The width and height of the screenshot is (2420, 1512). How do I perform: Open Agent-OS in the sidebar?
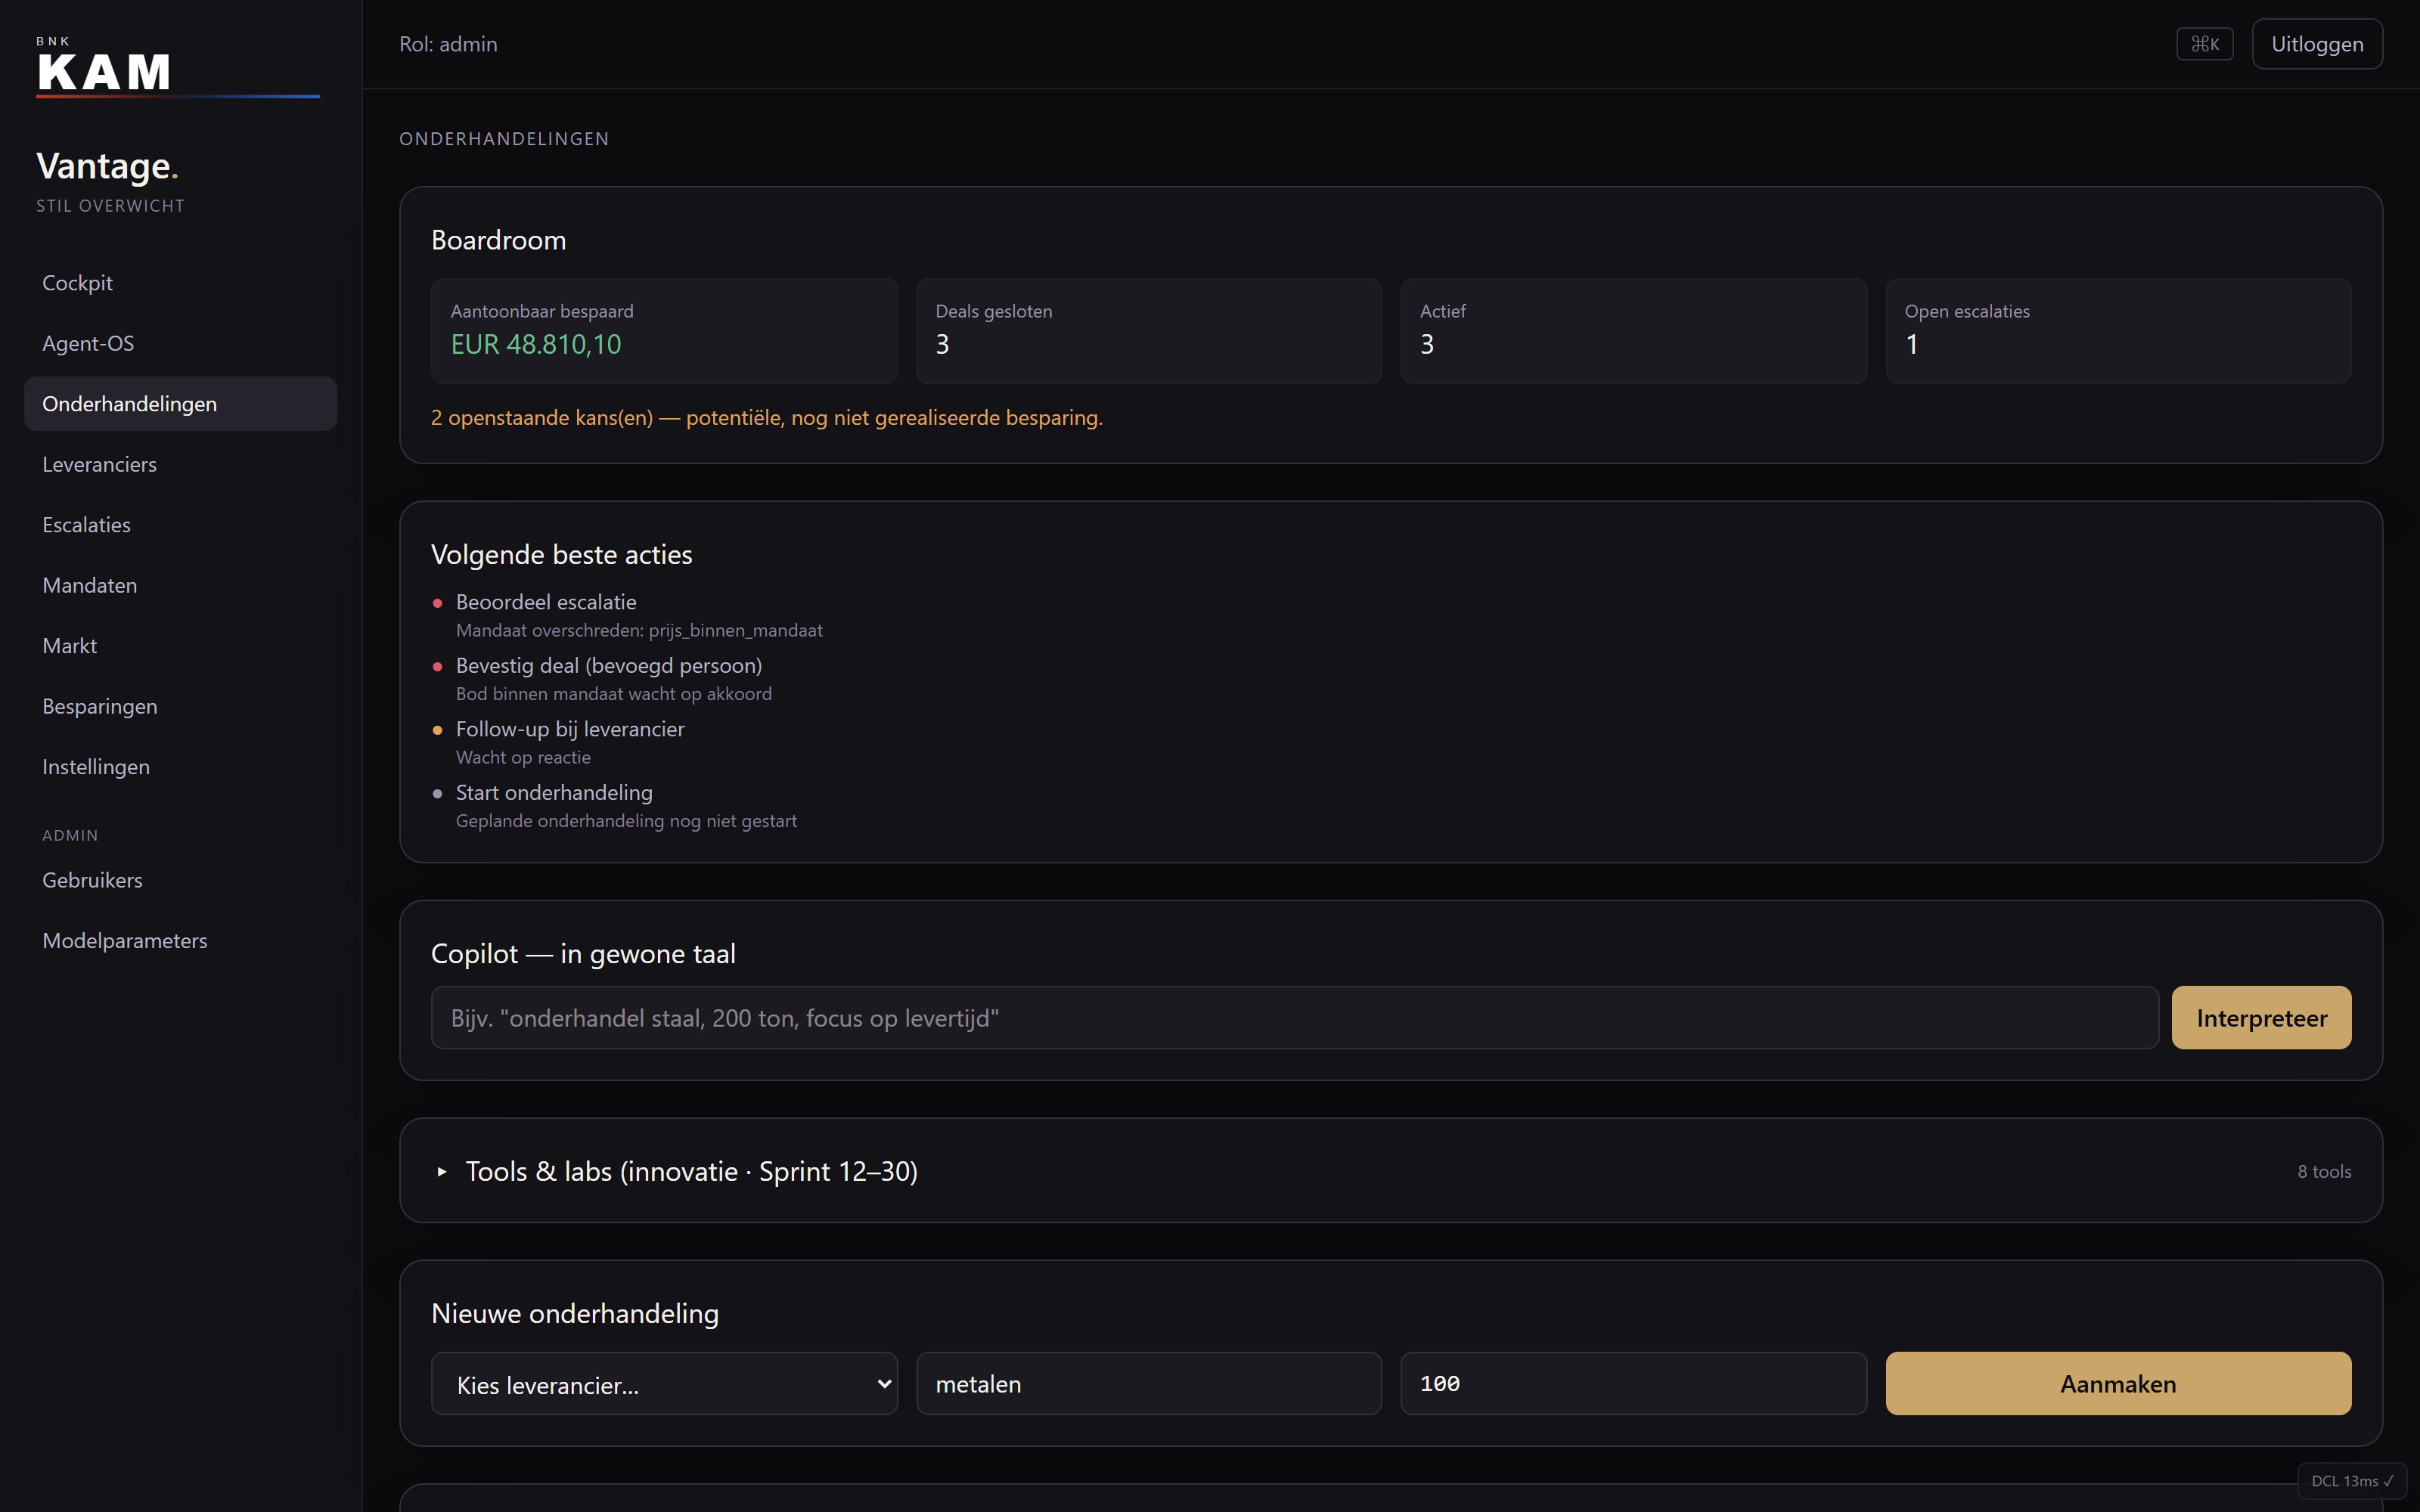click(x=180, y=343)
